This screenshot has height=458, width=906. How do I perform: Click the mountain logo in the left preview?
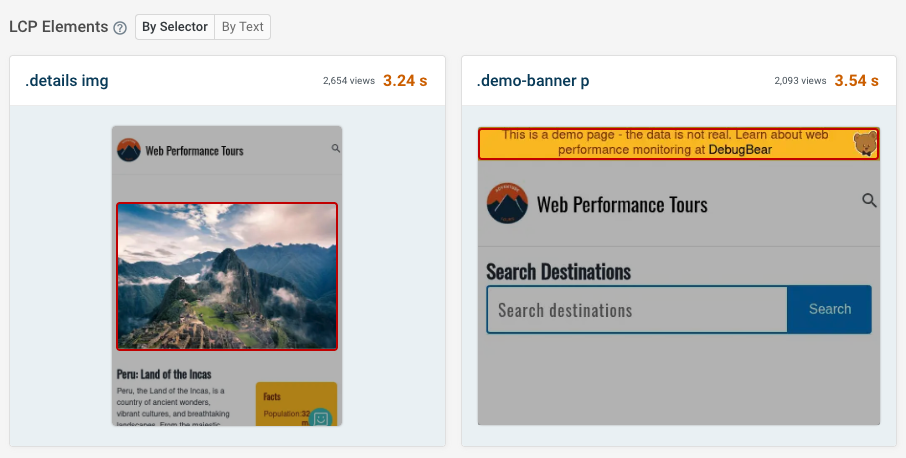click(x=129, y=151)
